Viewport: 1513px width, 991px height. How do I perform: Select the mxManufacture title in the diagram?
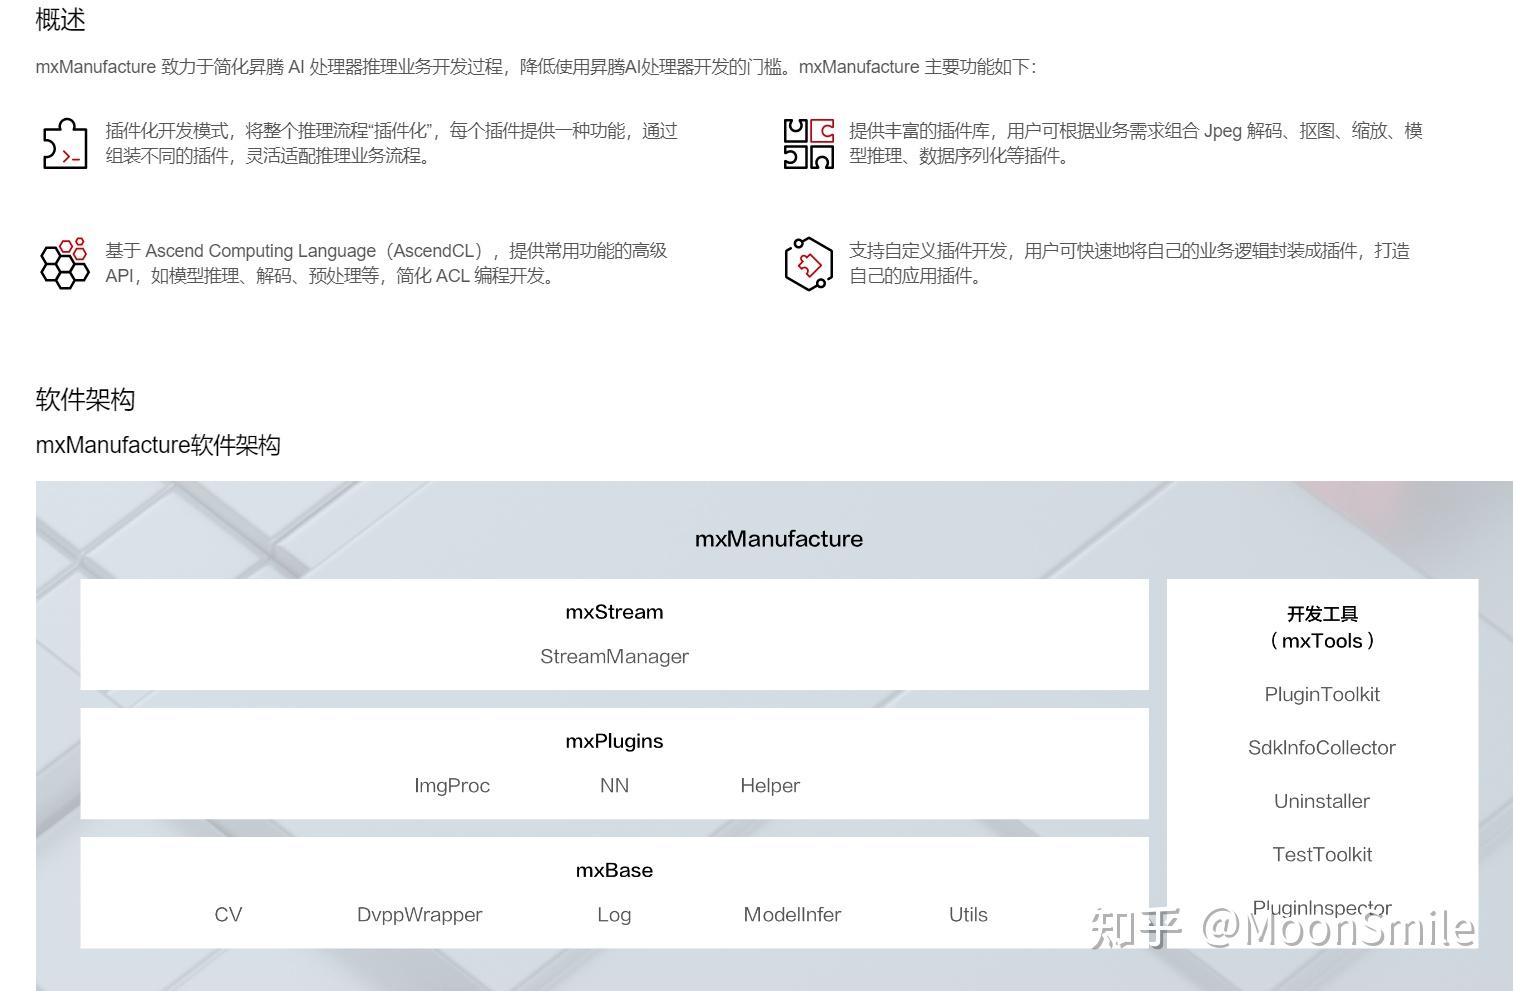point(779,538)
